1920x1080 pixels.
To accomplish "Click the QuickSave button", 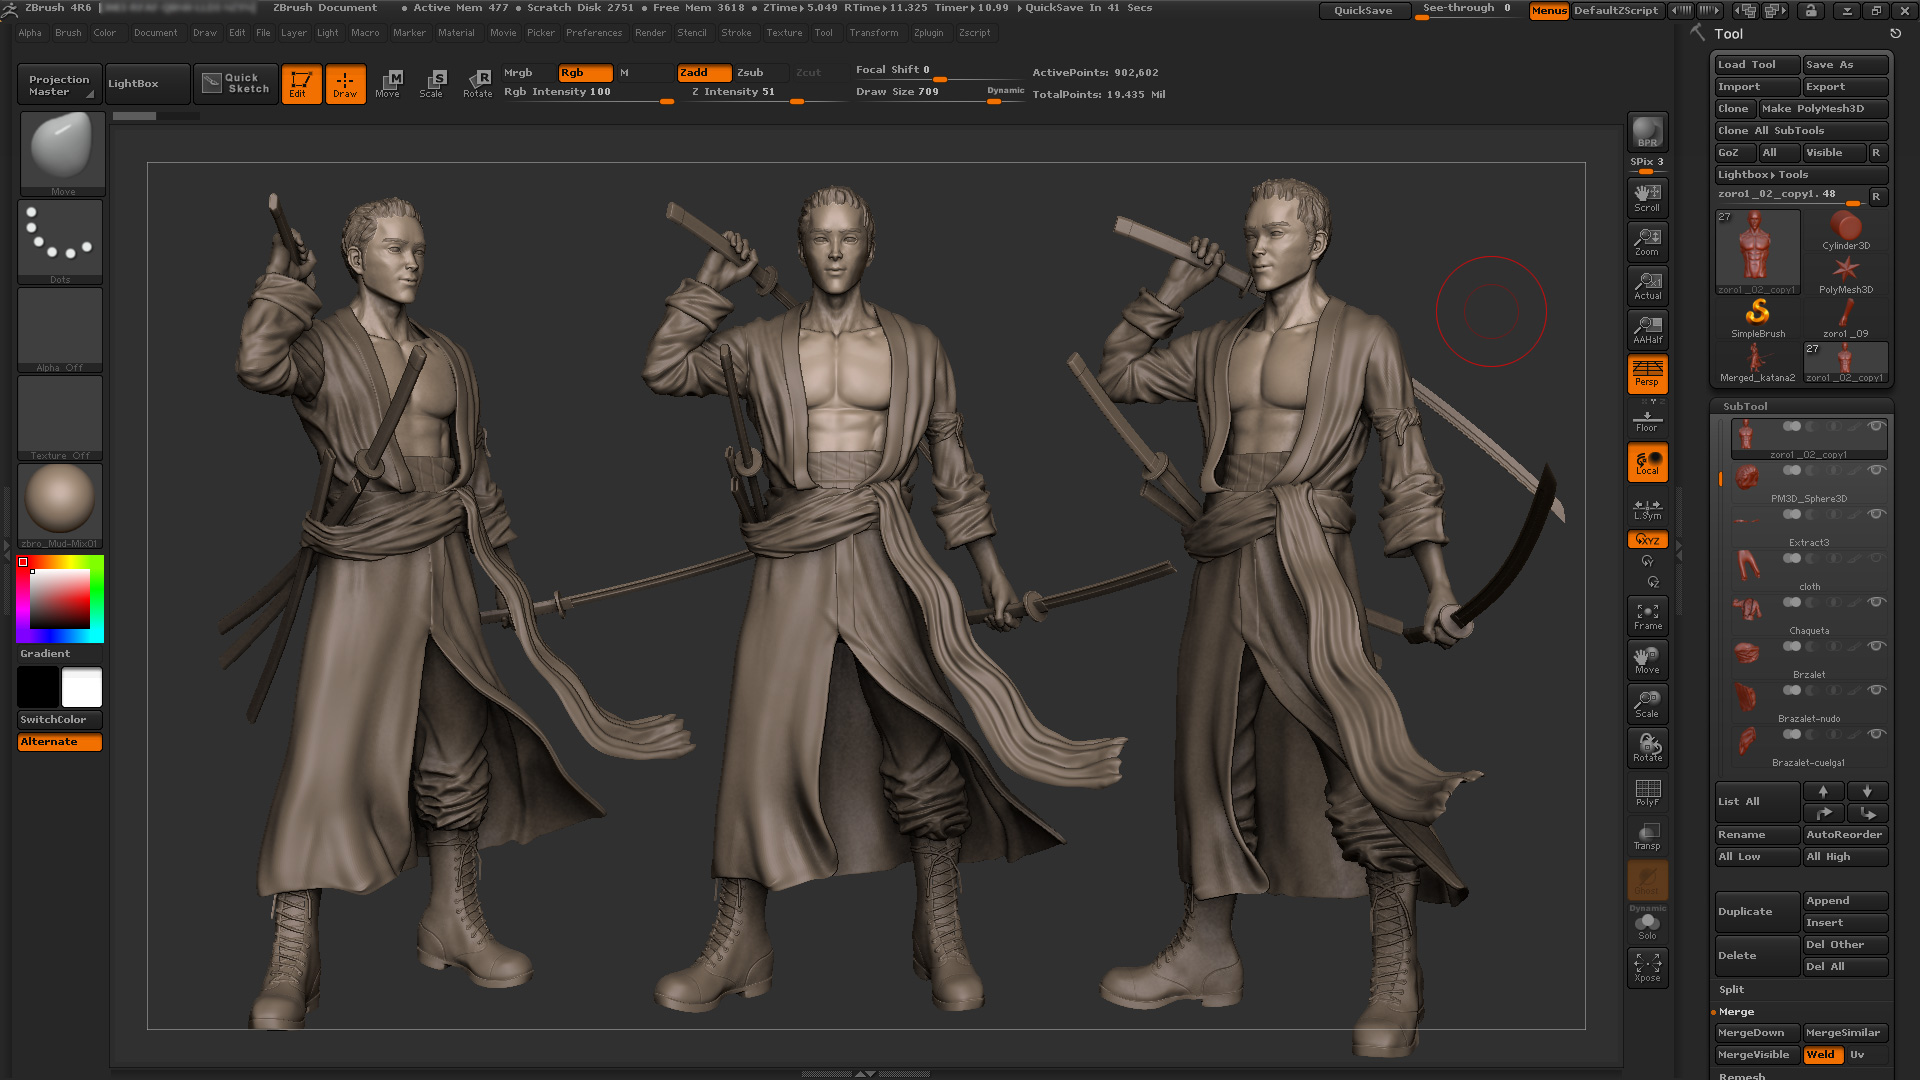I will tap(1363, 11).
